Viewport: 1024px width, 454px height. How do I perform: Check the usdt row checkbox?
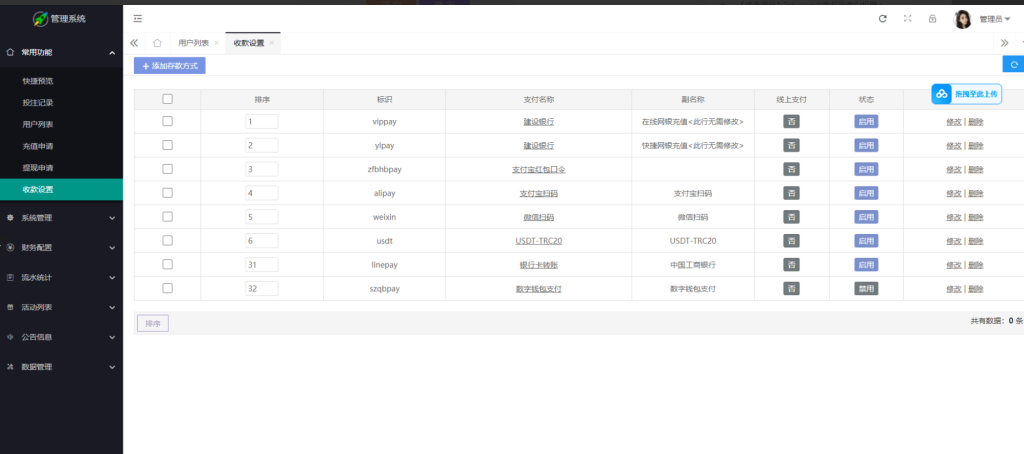[x=167, y=240]
